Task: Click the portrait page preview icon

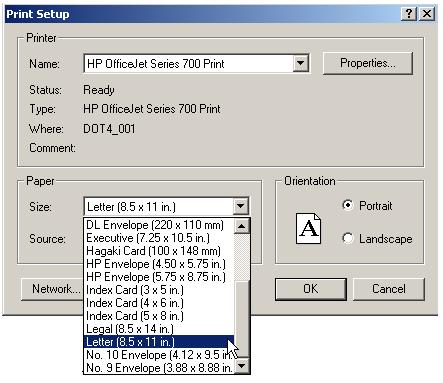Action: coord(309,229)
